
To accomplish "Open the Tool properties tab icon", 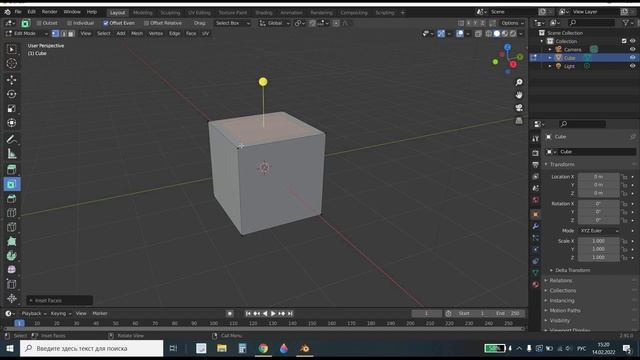I will coord(536,139).
